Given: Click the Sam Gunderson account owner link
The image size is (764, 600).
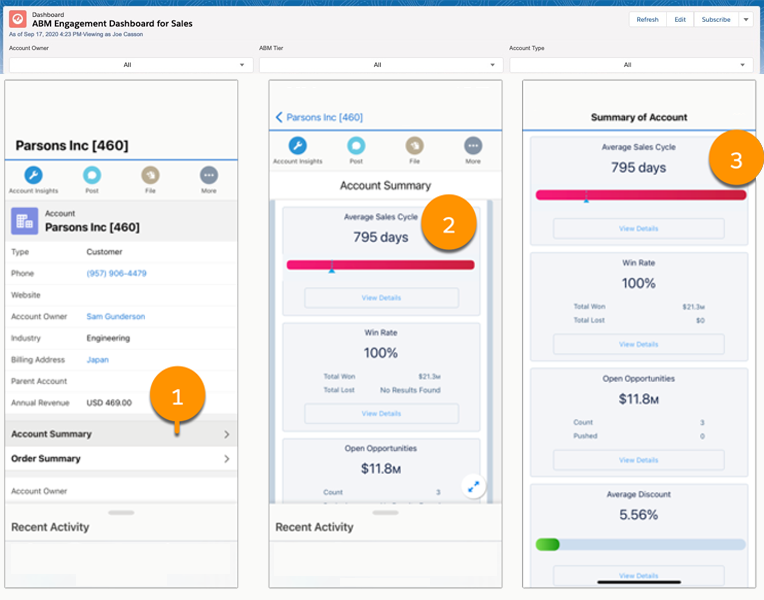Looking at the screenshot, I should [x=115, y=317].
